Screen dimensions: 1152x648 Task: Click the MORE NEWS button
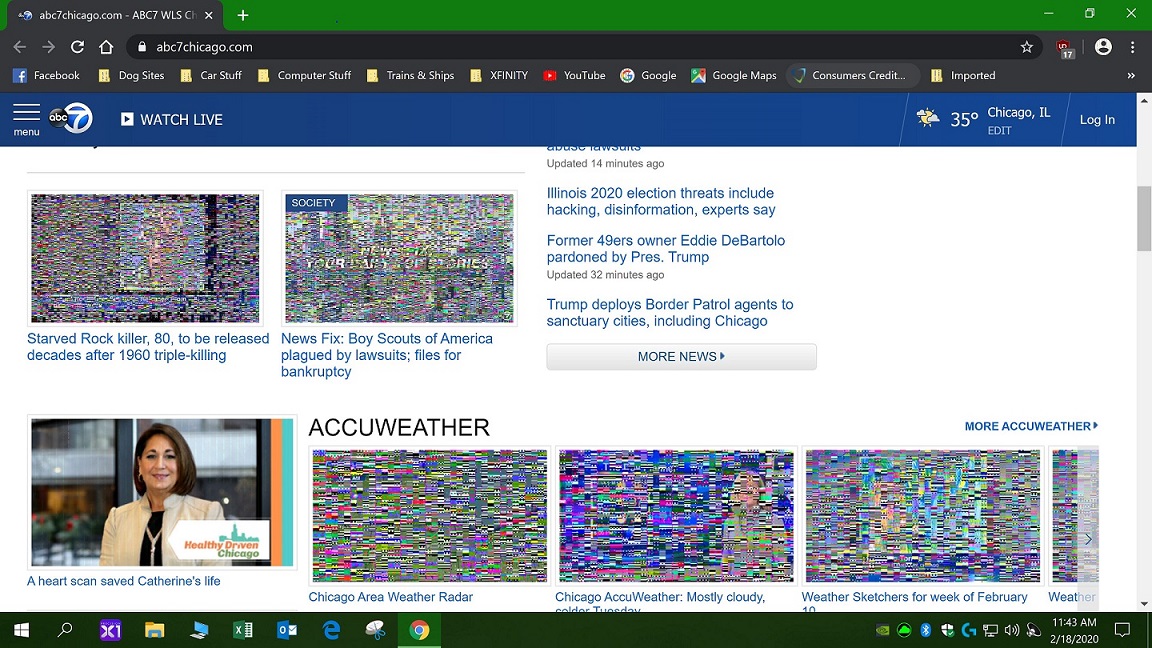(681, 356)
